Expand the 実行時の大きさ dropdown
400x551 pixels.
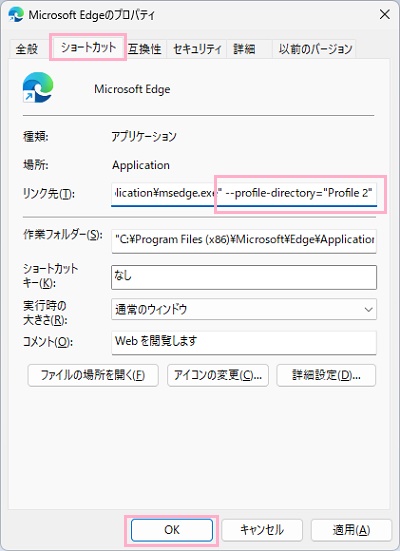[x=244, y=309]
